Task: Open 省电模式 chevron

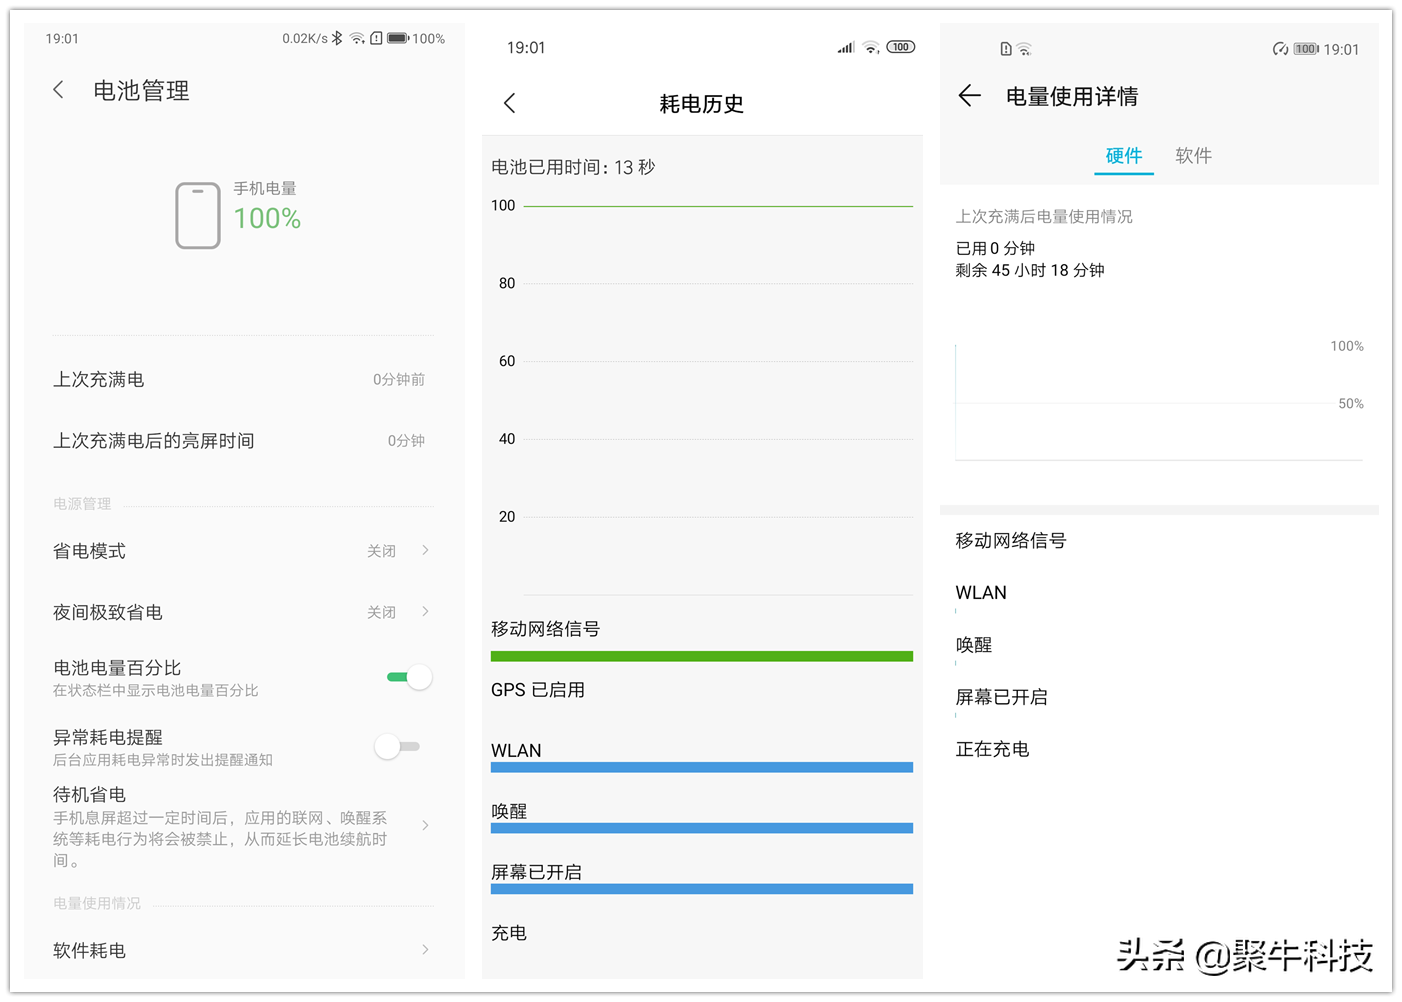Action: pyautogui.click(x=426, y=550)
